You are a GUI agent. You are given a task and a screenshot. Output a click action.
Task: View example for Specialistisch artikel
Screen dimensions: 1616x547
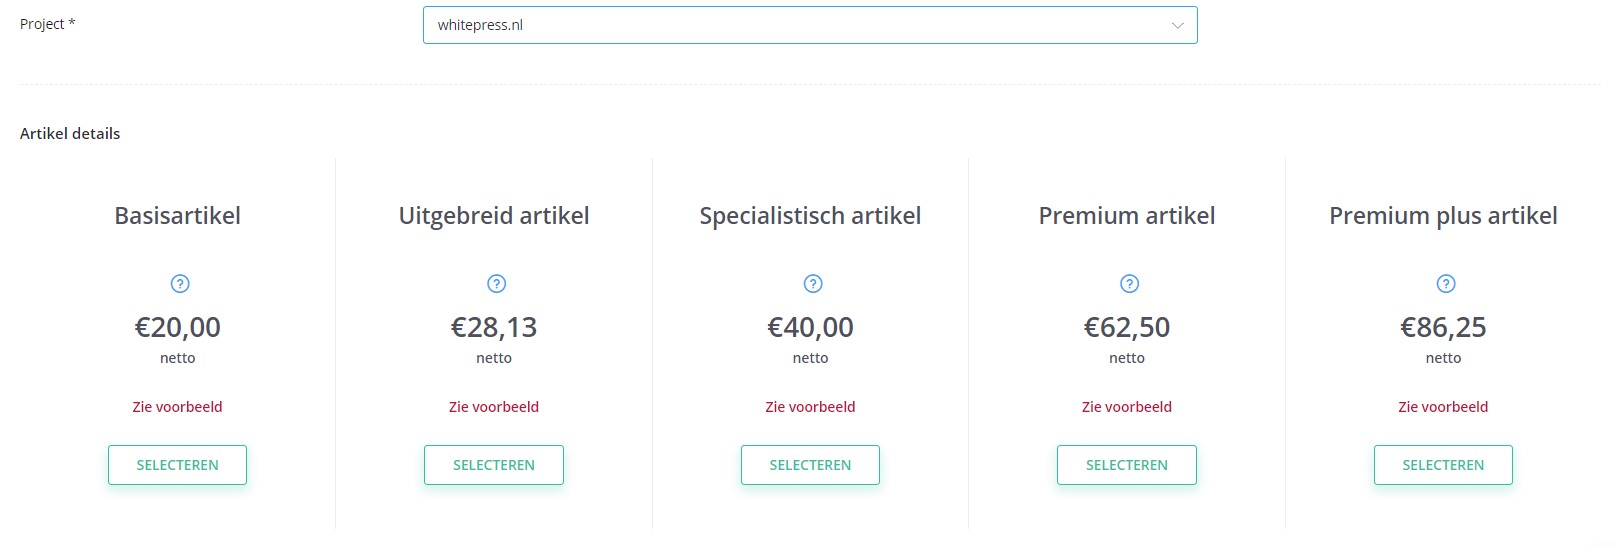[810, 407]
